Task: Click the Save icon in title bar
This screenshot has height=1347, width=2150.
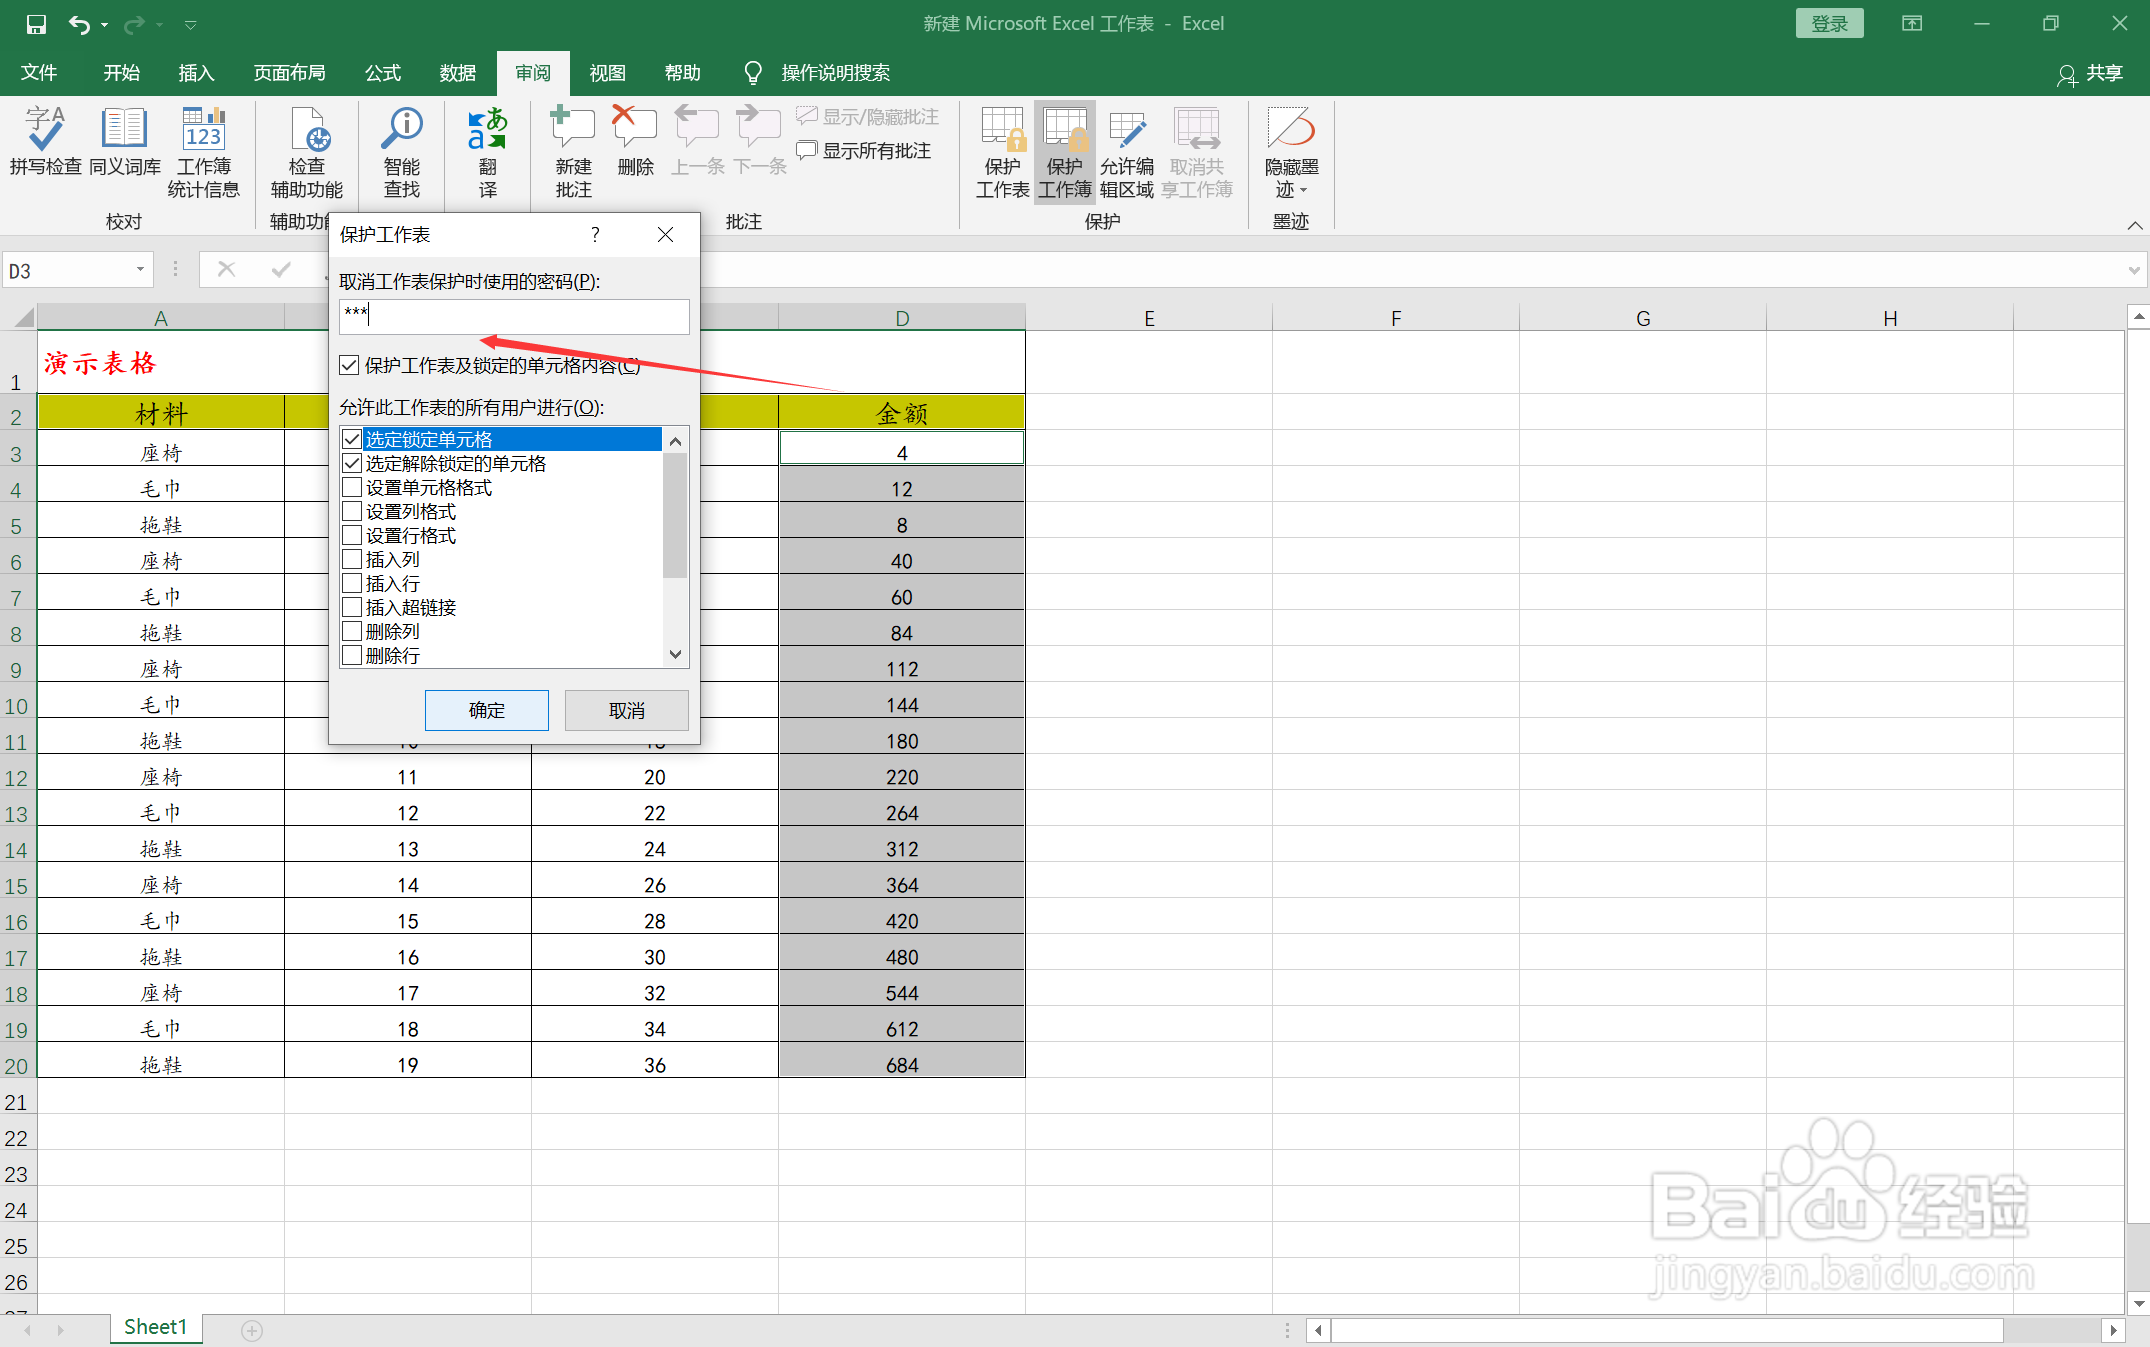Action: tap(36, 24)
